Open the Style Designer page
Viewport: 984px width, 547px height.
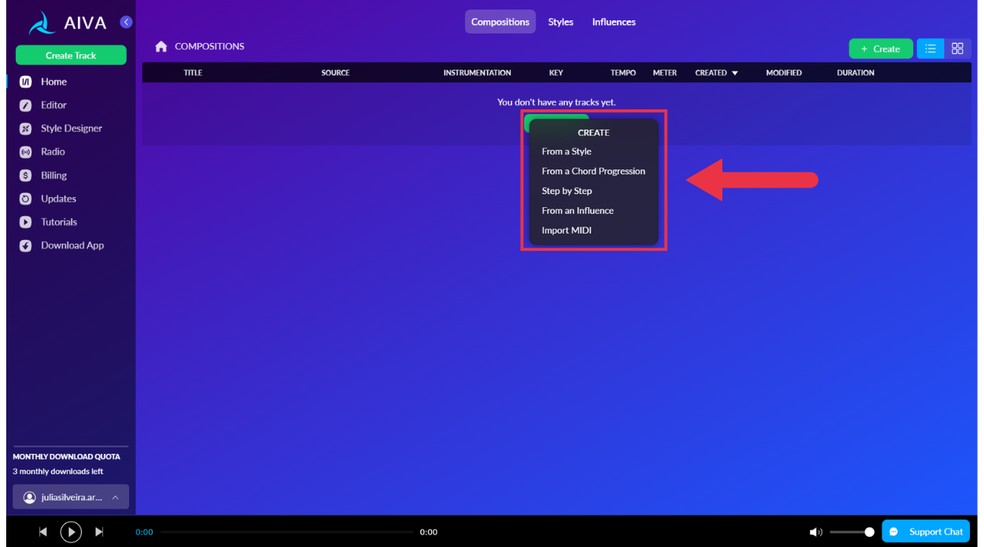click(71, 129)
